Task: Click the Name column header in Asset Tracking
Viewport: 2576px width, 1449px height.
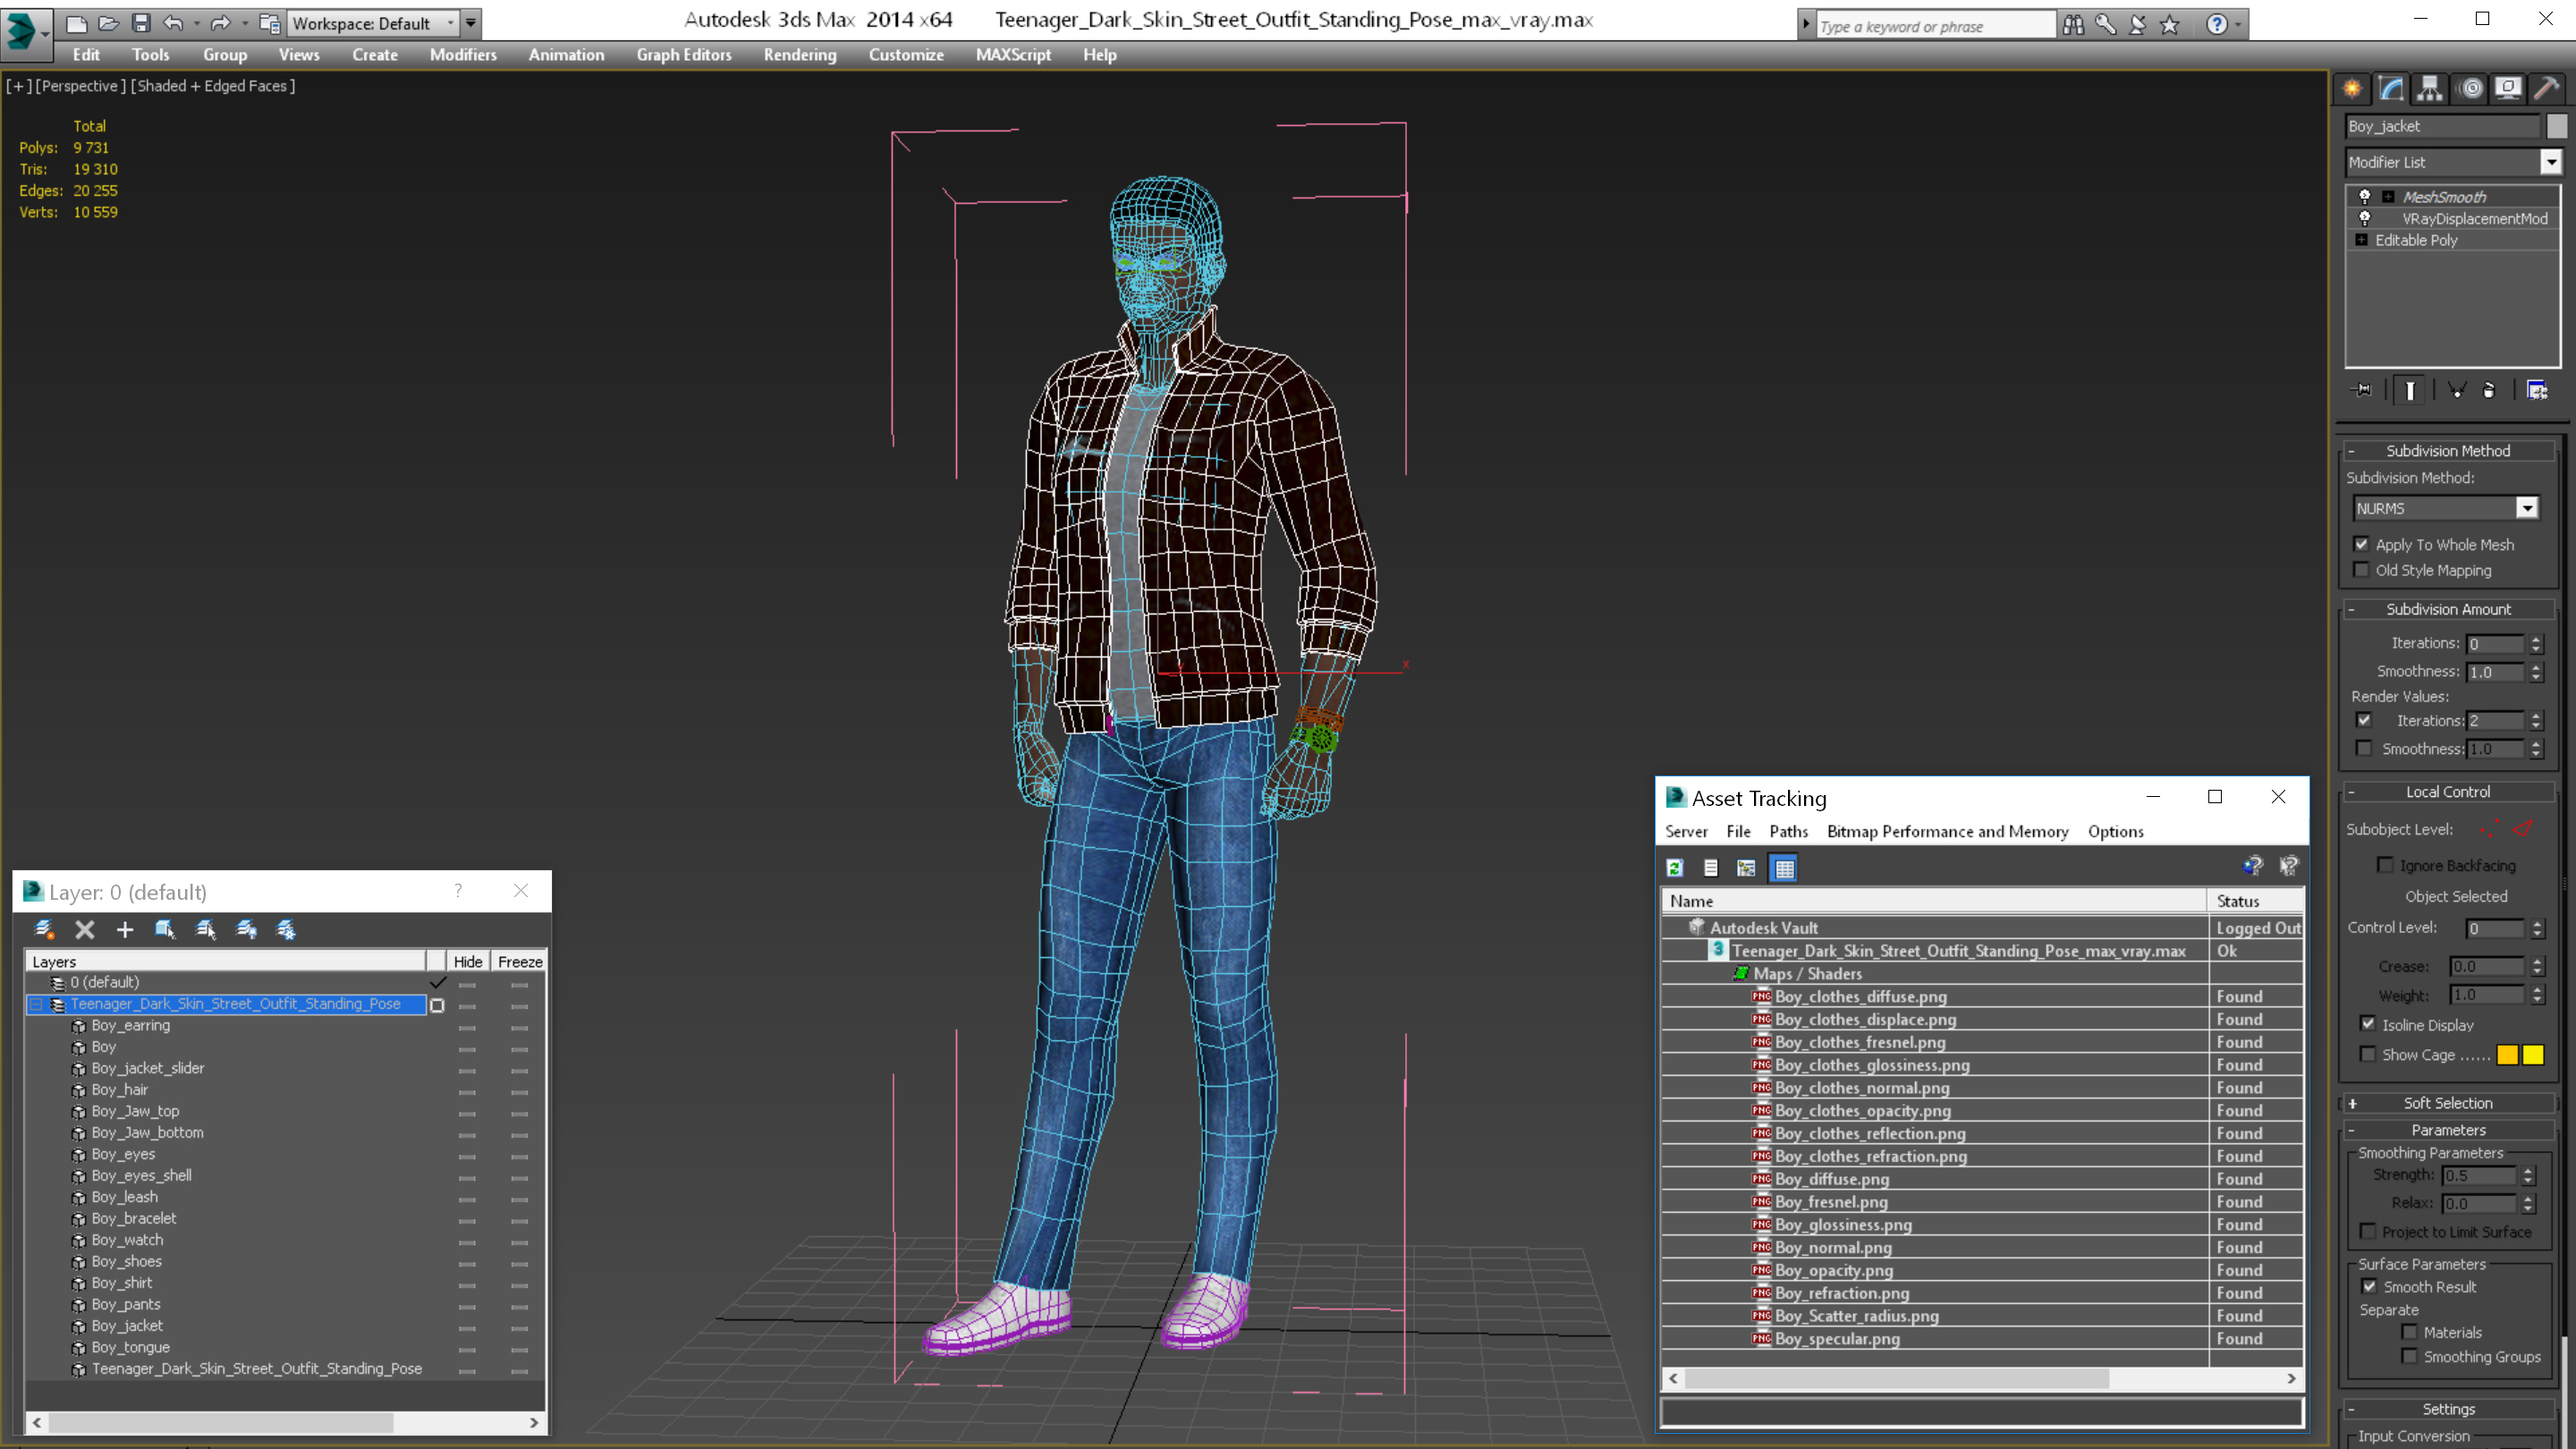Action: 1934,901
